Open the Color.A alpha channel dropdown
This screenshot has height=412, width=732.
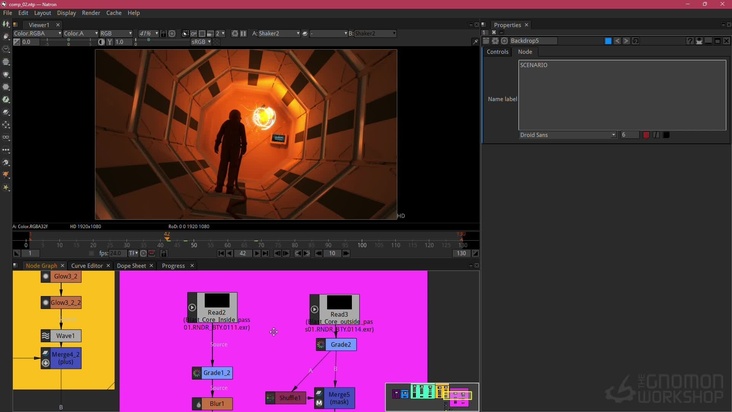pos(80,34)
